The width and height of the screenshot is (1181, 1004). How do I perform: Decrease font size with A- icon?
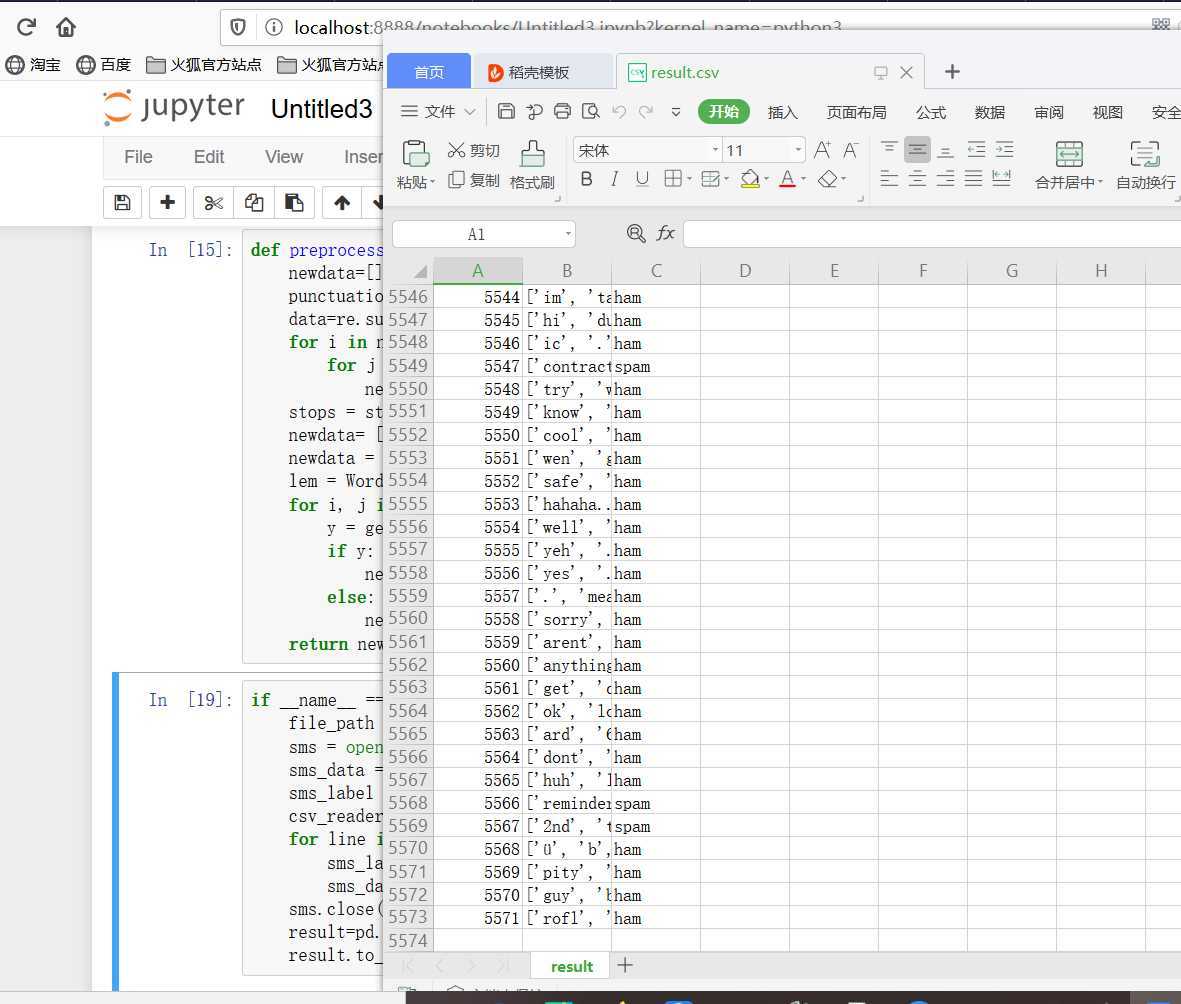850,150
